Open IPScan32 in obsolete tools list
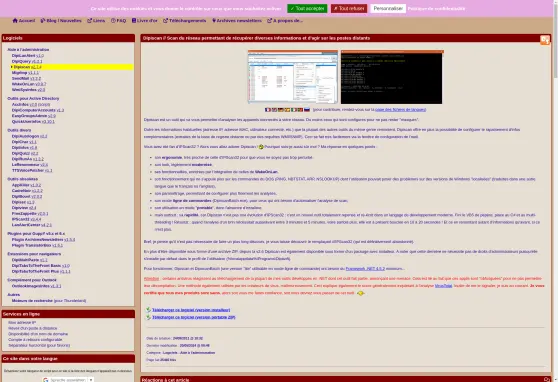Image resolution: width=558 pixels, height=382 pixels. (26, 219)
